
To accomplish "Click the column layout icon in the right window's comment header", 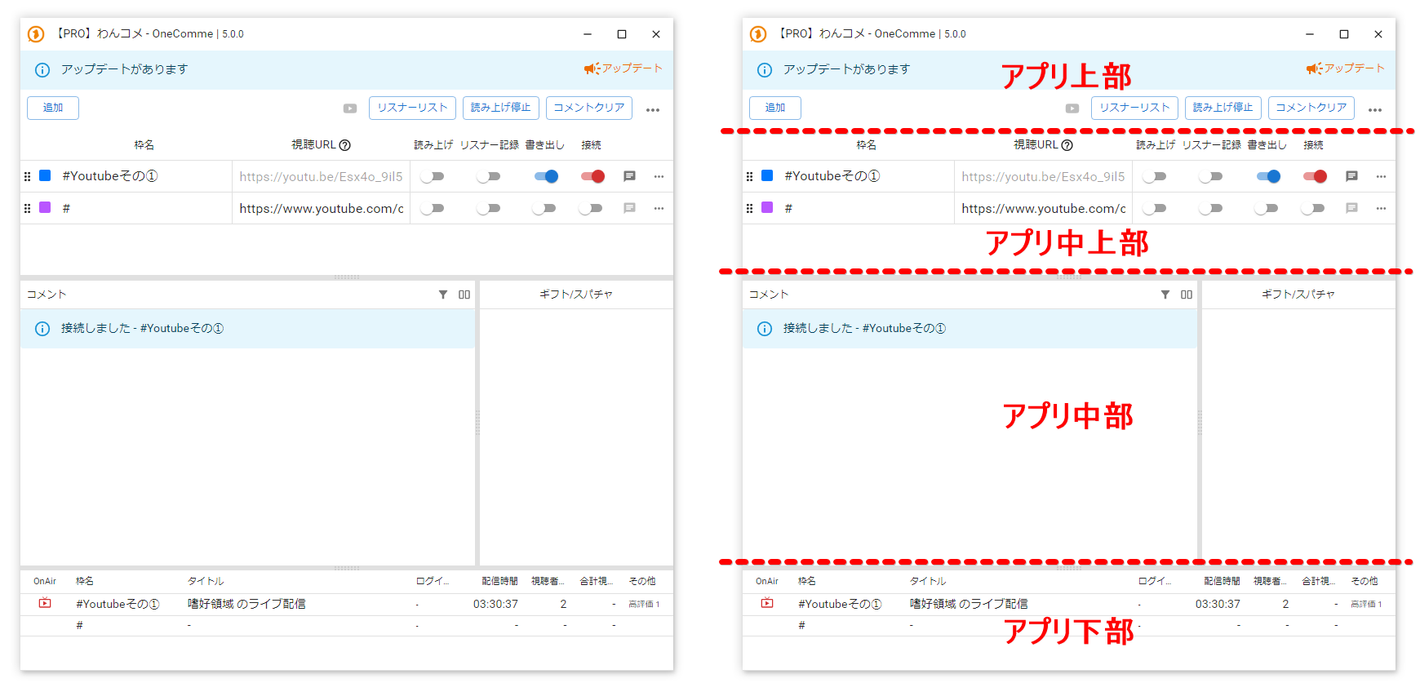I will click(1186, 295).
